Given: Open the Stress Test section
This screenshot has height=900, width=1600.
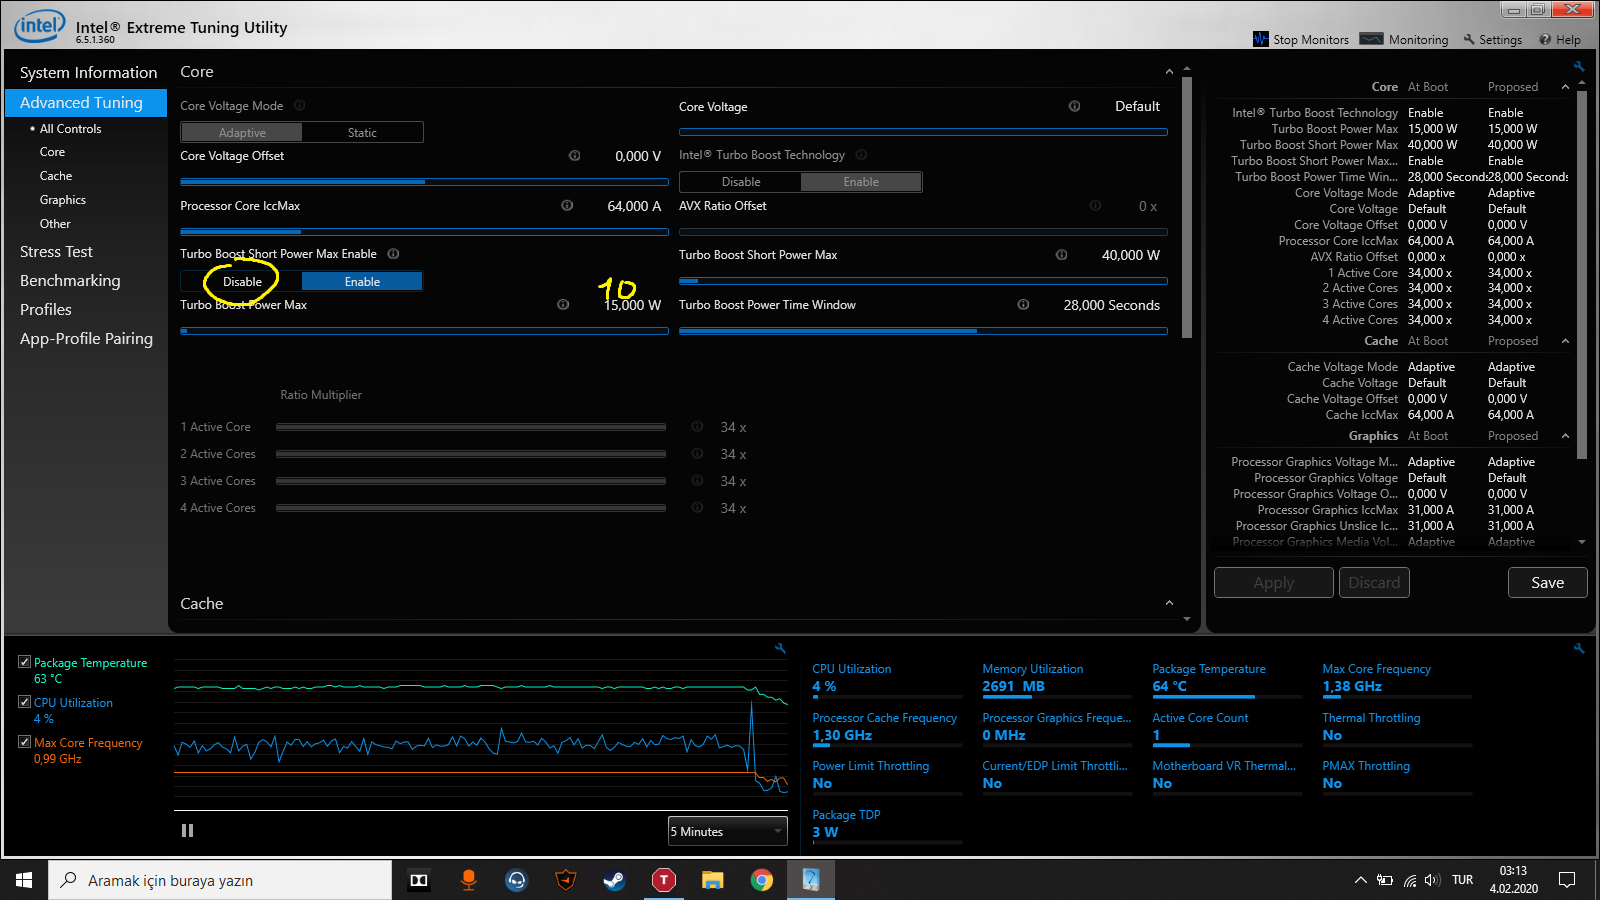Looking at the screenshot, I should tap(56, 252).
